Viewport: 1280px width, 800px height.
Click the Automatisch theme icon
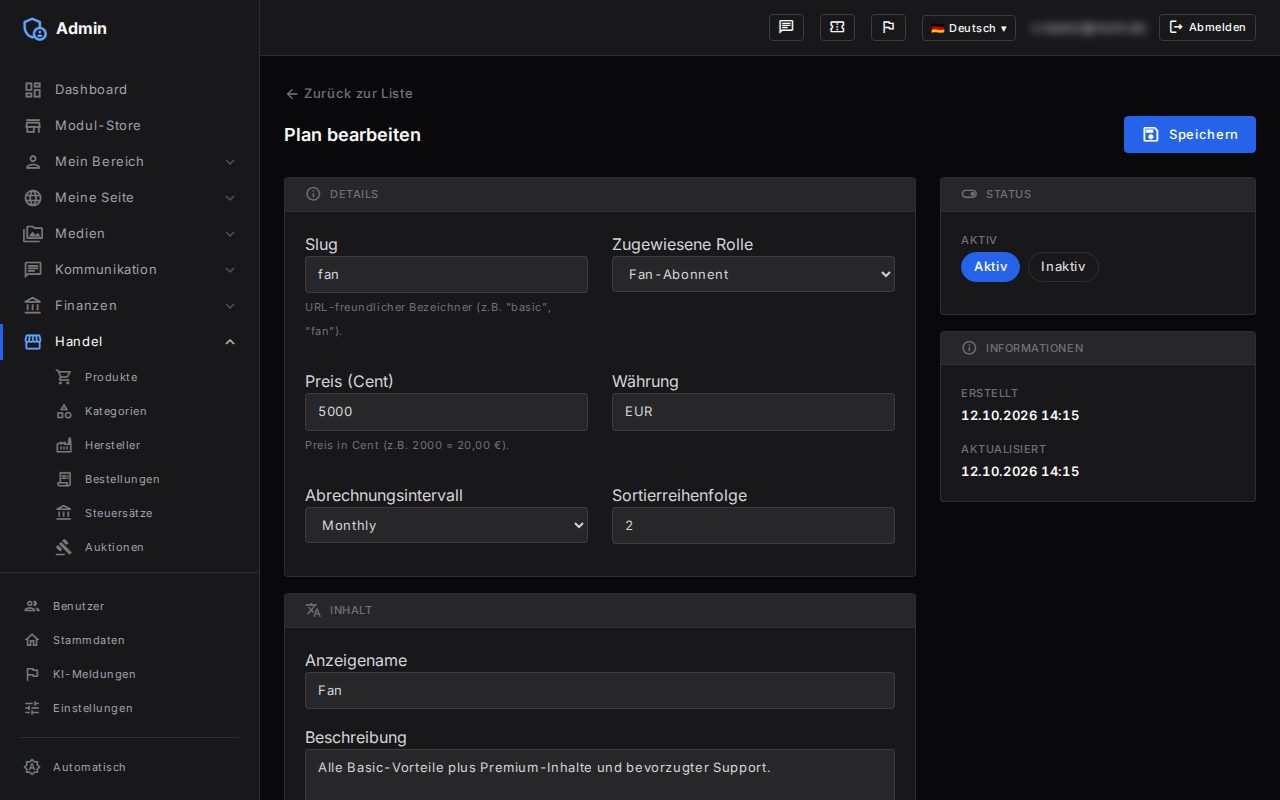coord(32,767)
